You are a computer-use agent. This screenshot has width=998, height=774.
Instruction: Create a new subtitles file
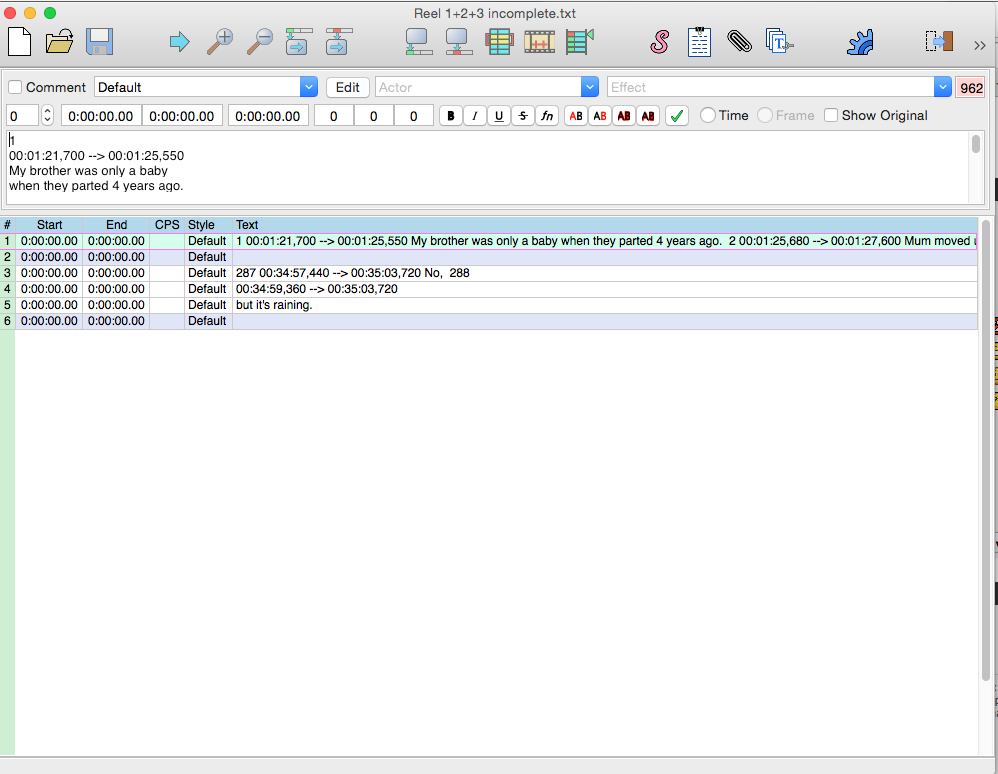click(19, 42)
